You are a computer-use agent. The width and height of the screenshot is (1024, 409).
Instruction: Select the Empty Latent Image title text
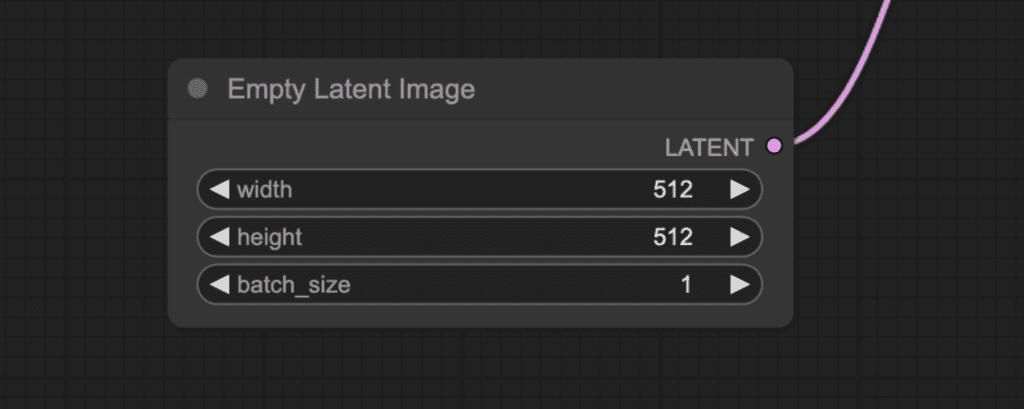[351, 89]
